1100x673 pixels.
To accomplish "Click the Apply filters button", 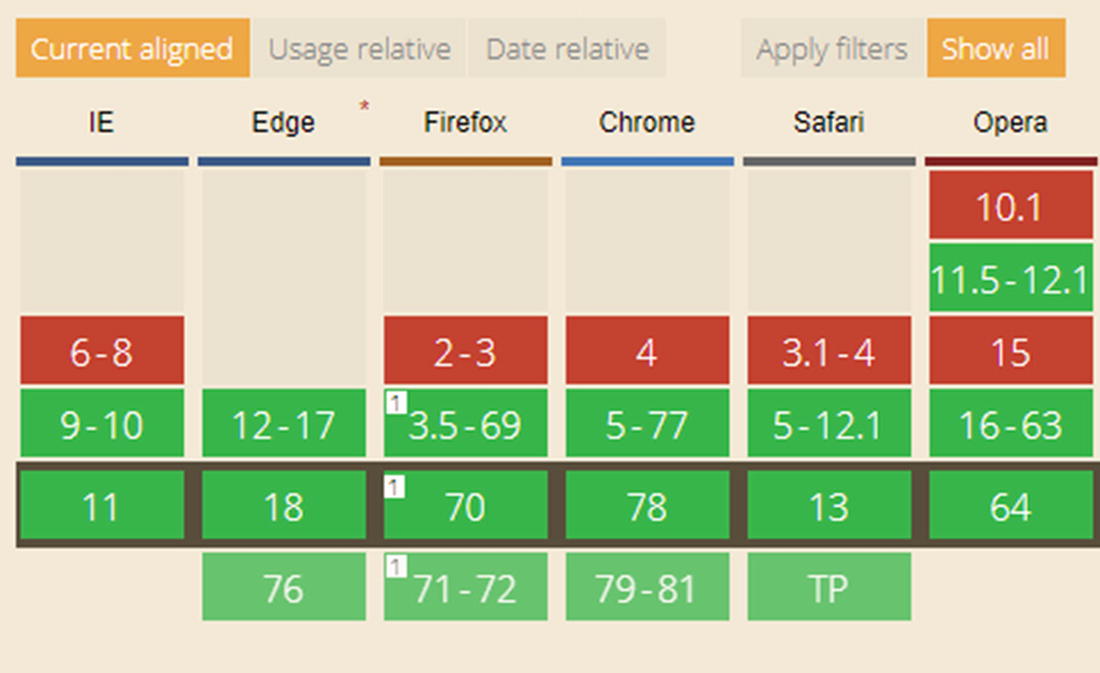I will pyautogui.click(x=832, y=48).
